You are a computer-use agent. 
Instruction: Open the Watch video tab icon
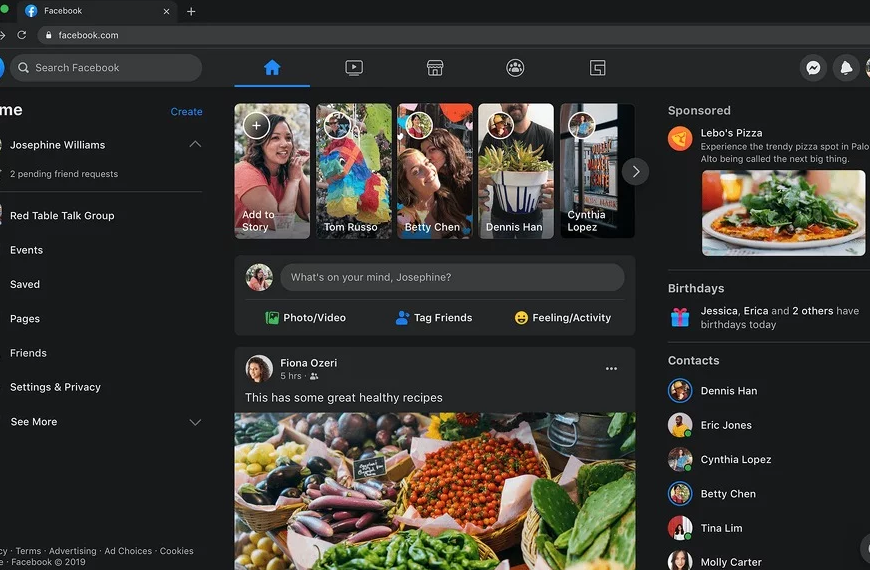coord(353,68)
